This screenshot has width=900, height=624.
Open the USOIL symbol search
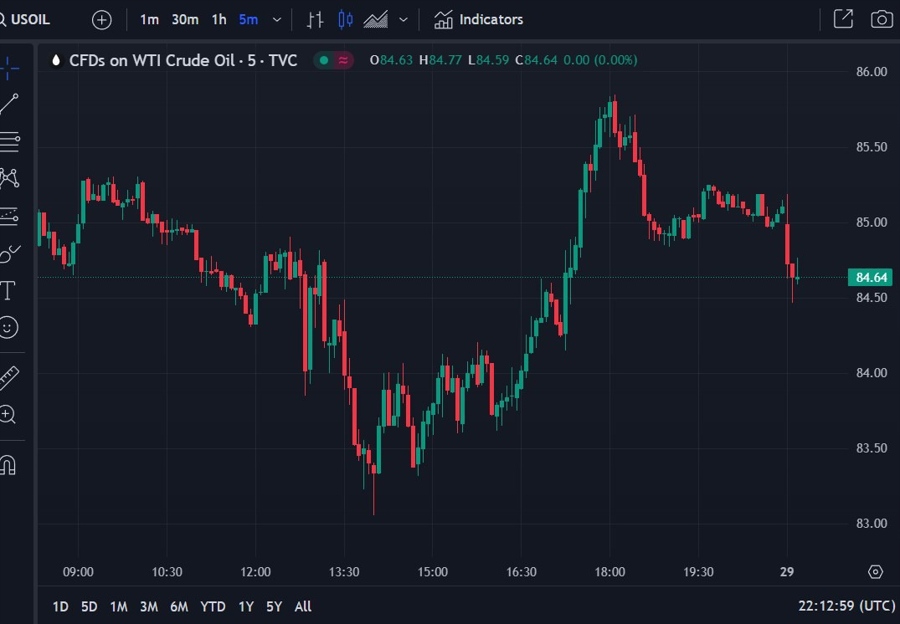pos(25,20)
